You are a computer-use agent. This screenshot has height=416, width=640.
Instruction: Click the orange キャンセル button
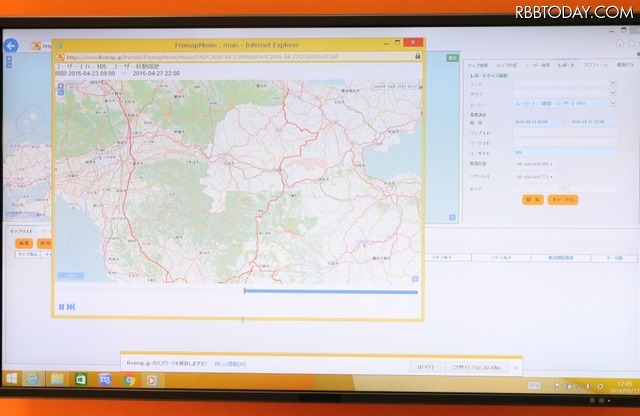click(563, 199)
